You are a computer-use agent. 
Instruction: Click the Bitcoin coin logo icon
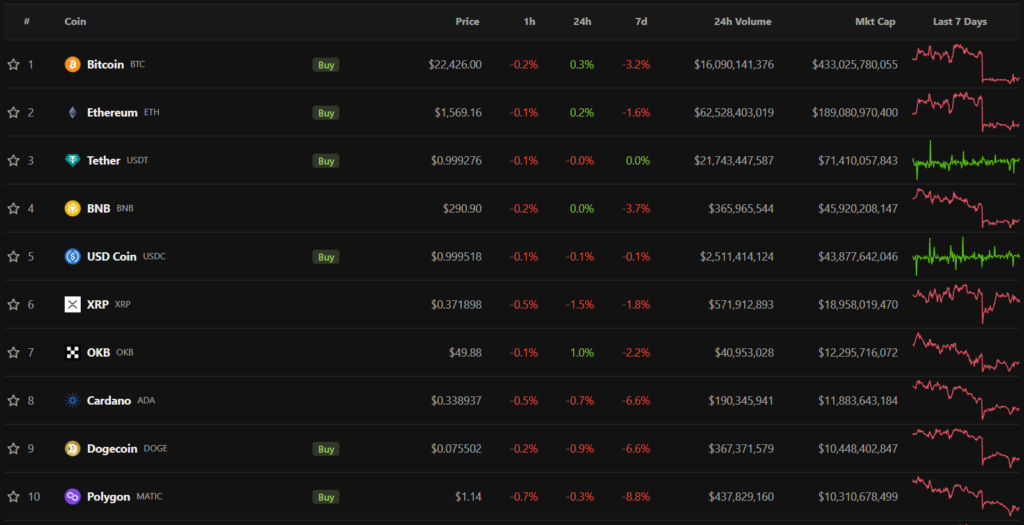72,65
